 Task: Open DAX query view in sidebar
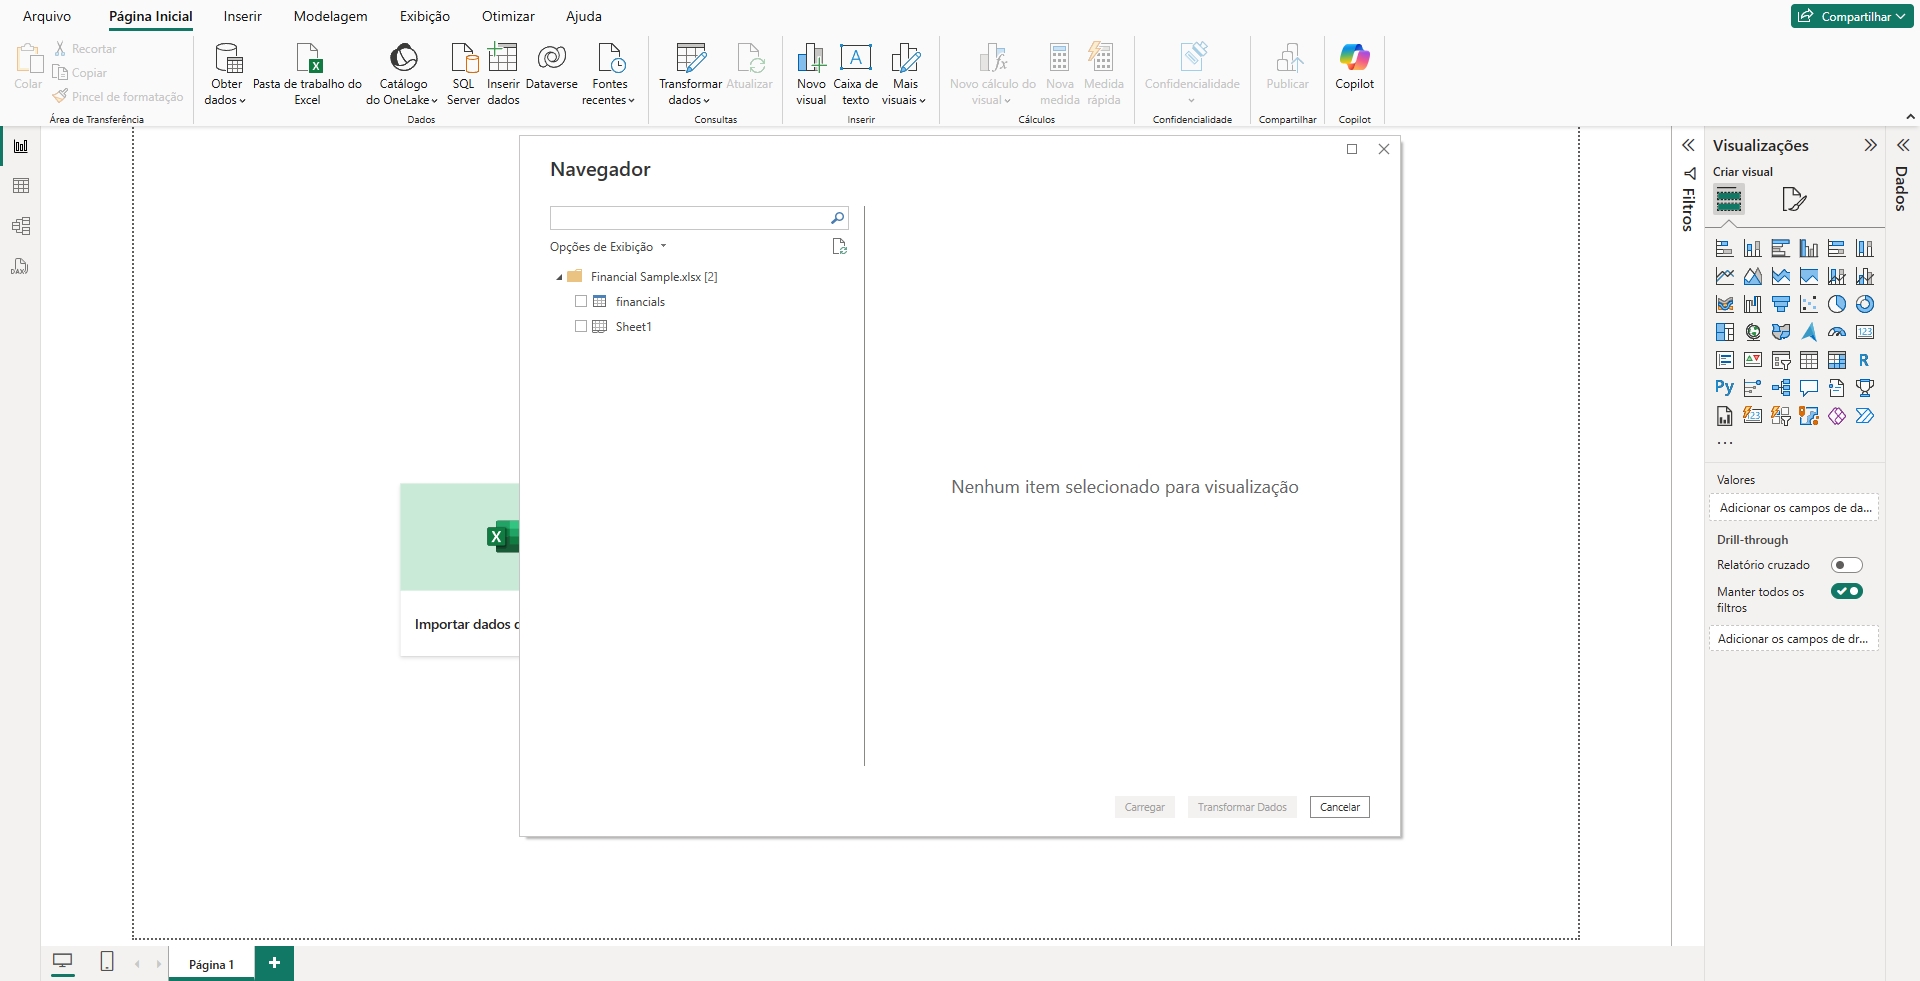20,266
